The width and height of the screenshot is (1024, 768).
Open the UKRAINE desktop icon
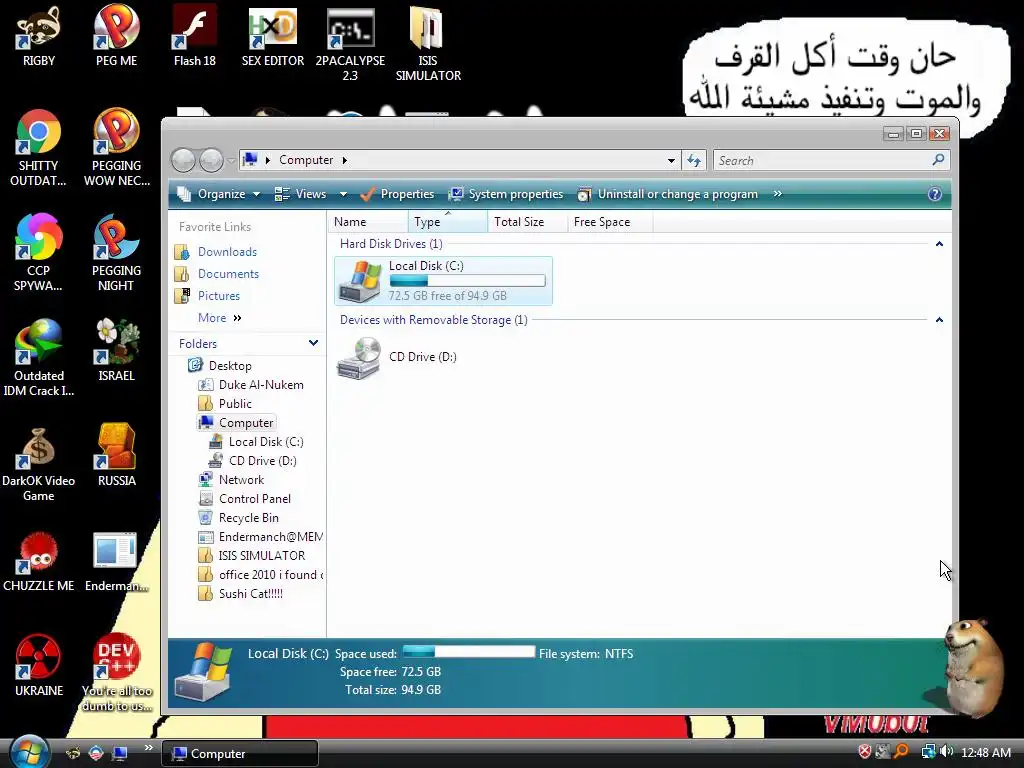point(39,665)
